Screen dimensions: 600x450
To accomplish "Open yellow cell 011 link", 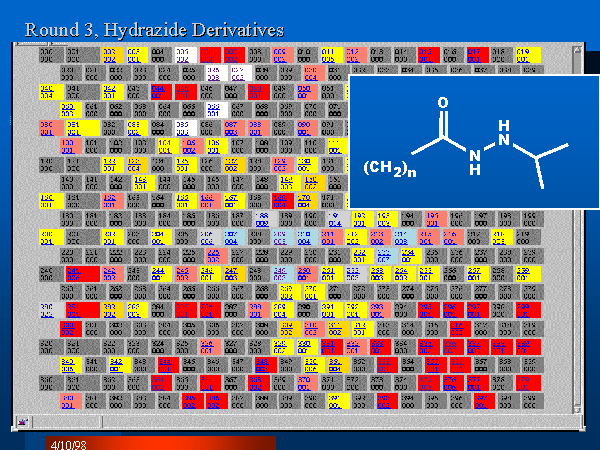I will tap(328, 55).
